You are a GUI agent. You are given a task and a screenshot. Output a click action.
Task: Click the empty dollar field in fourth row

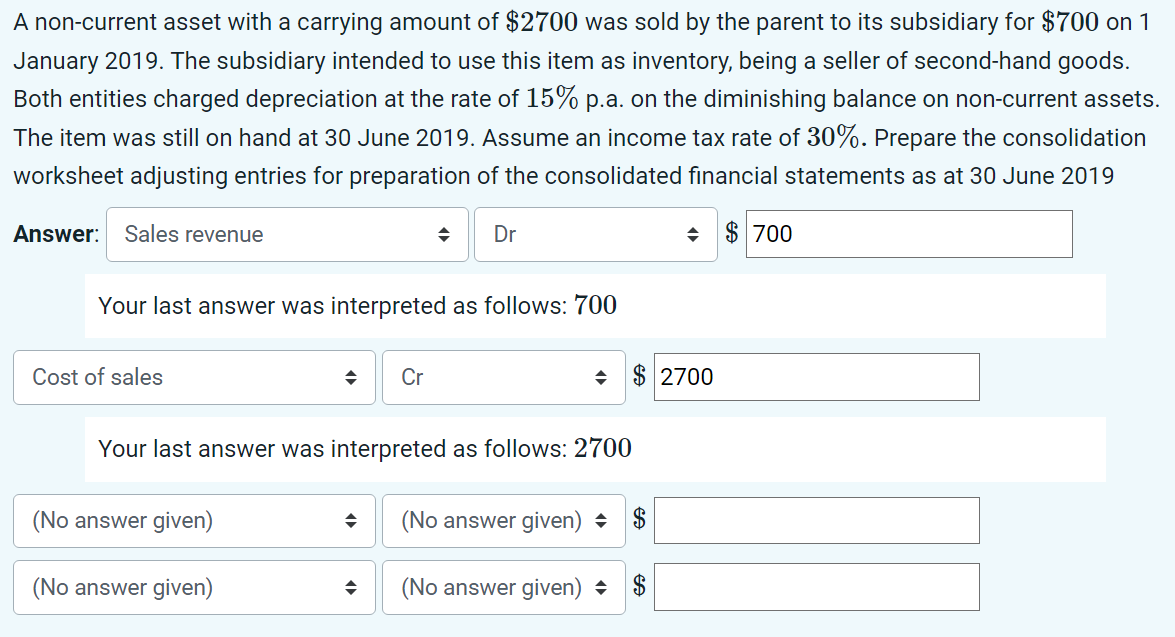click(816, 587)
